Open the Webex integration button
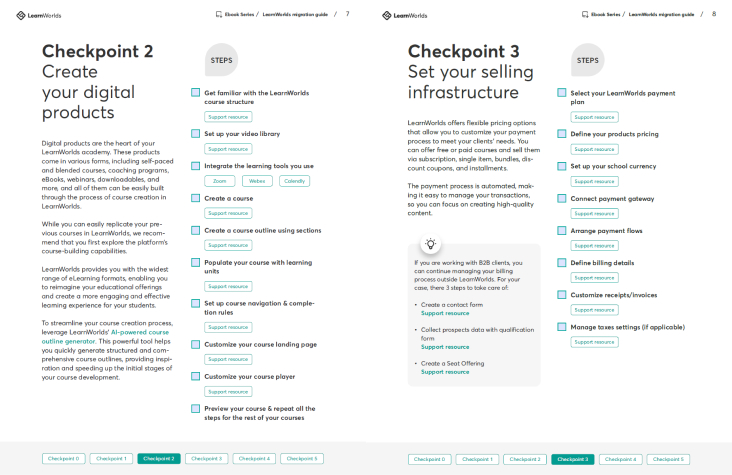This screenshot has width=732, height=475. (256, 181)
